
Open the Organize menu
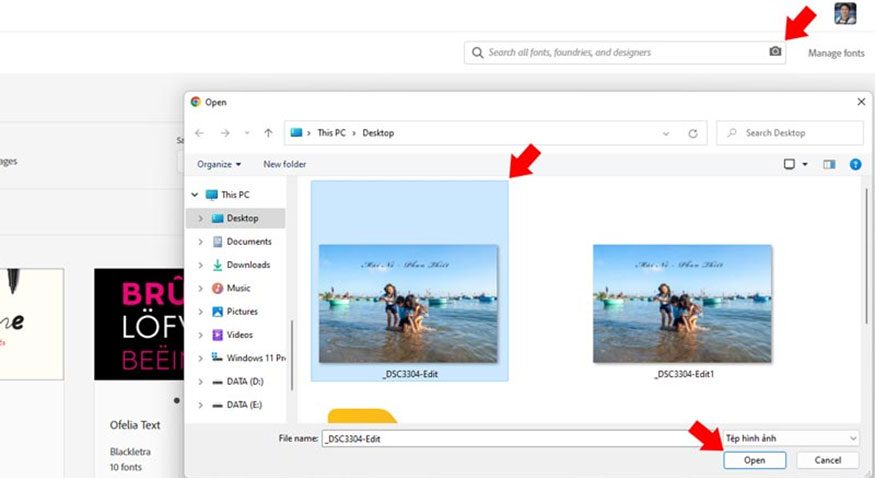tap(219, 164)
